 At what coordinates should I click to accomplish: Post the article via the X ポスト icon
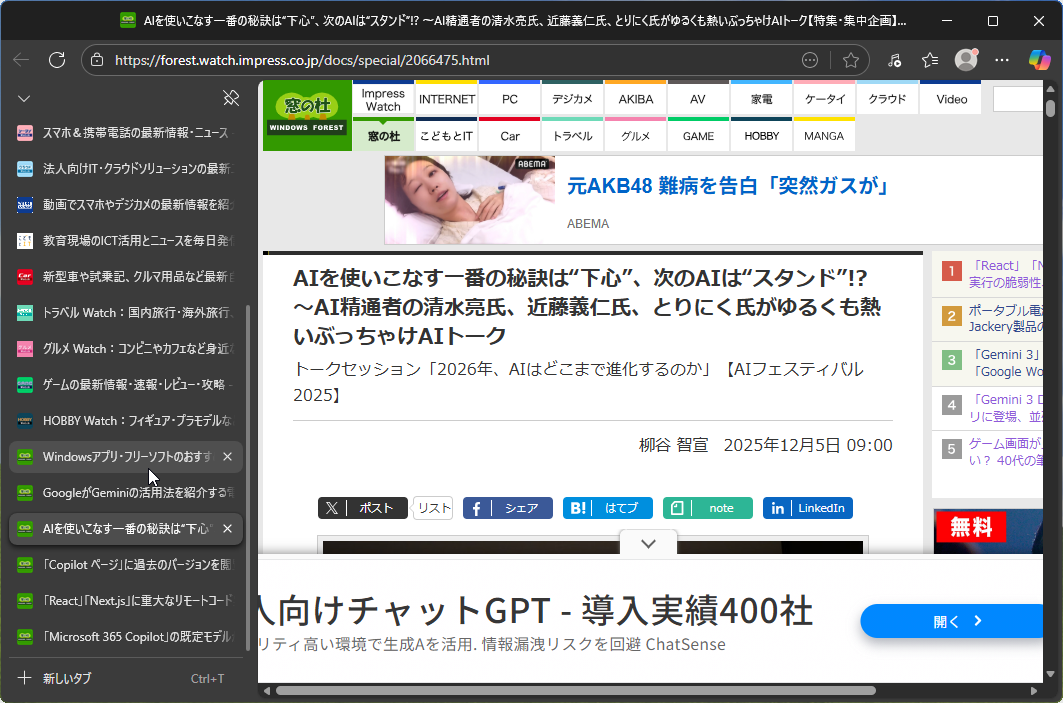[363, 508]
